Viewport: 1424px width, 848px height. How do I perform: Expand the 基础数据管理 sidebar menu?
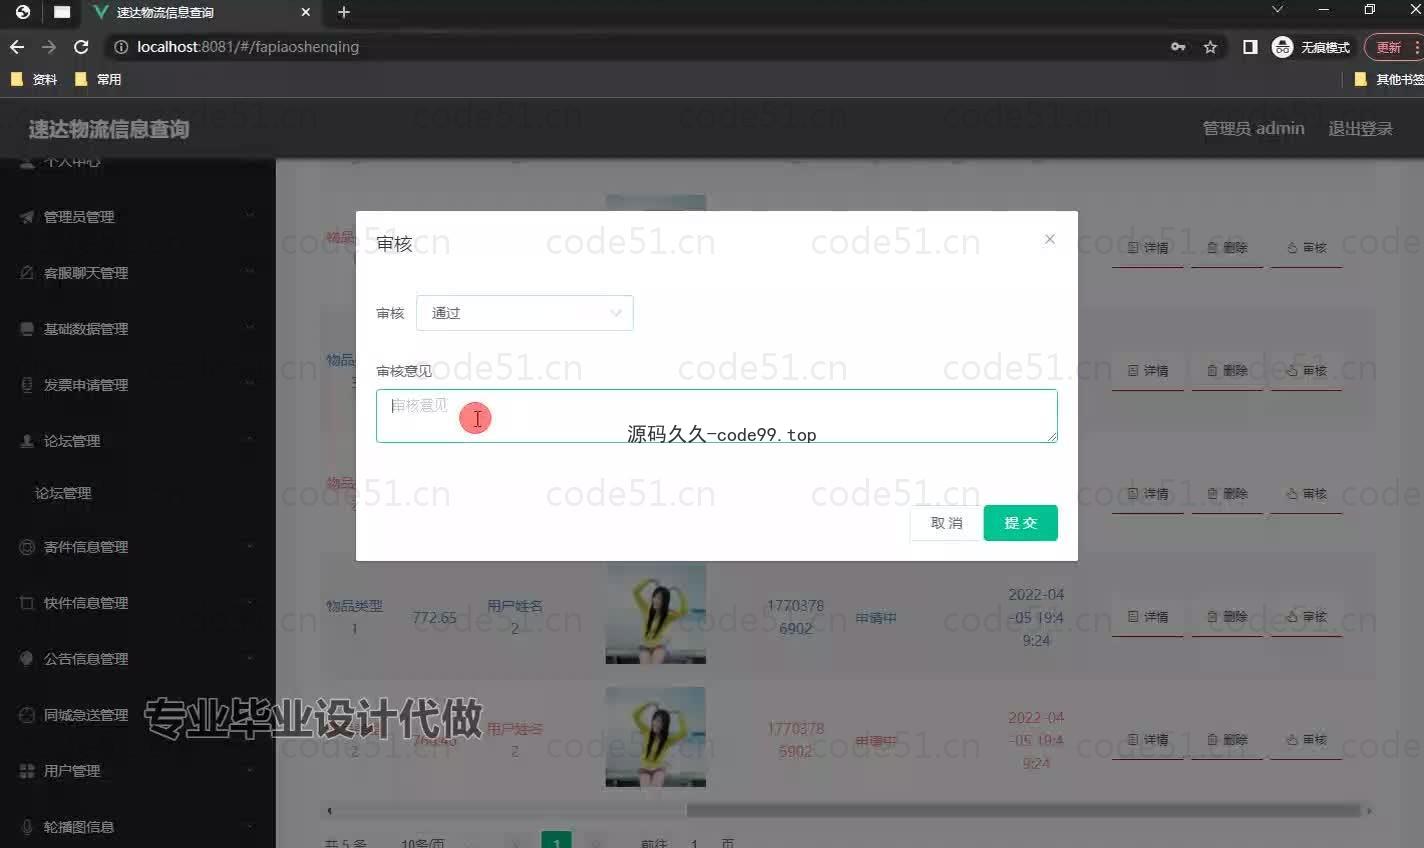(x=138, y=329)
